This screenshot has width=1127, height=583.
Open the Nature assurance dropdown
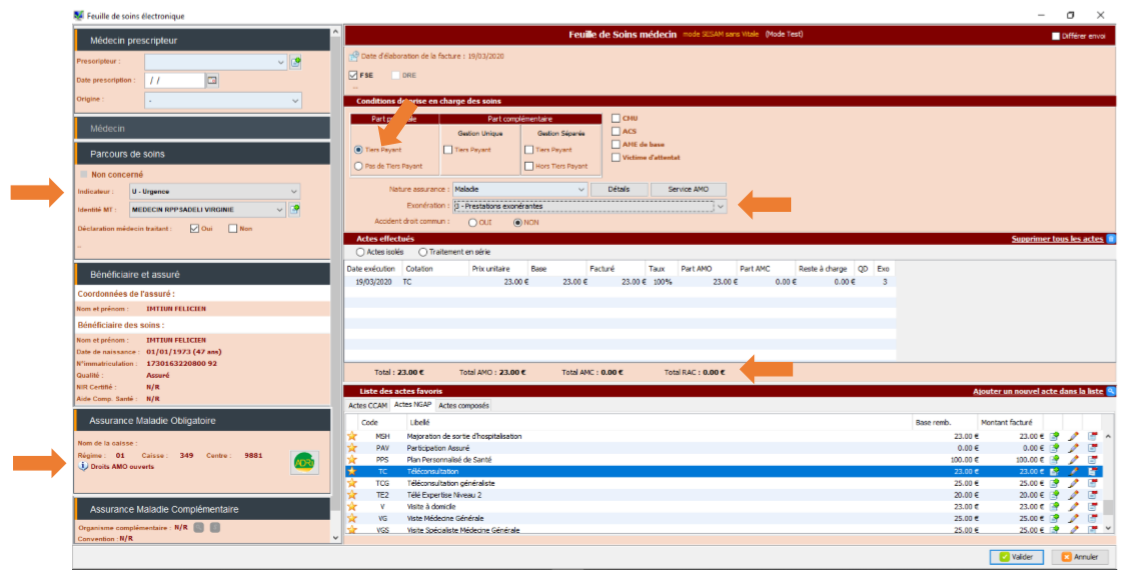581,189
